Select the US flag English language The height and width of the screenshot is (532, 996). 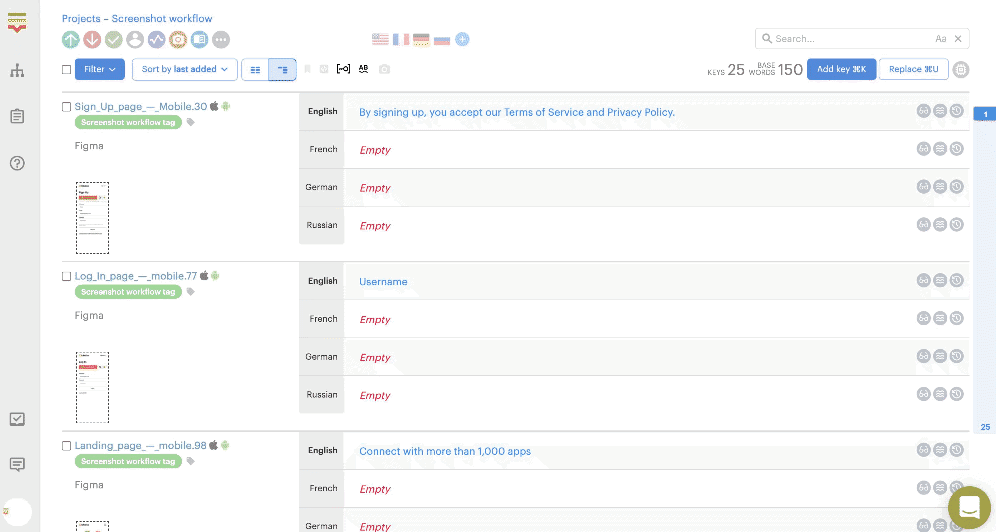[x=380, y=39]
